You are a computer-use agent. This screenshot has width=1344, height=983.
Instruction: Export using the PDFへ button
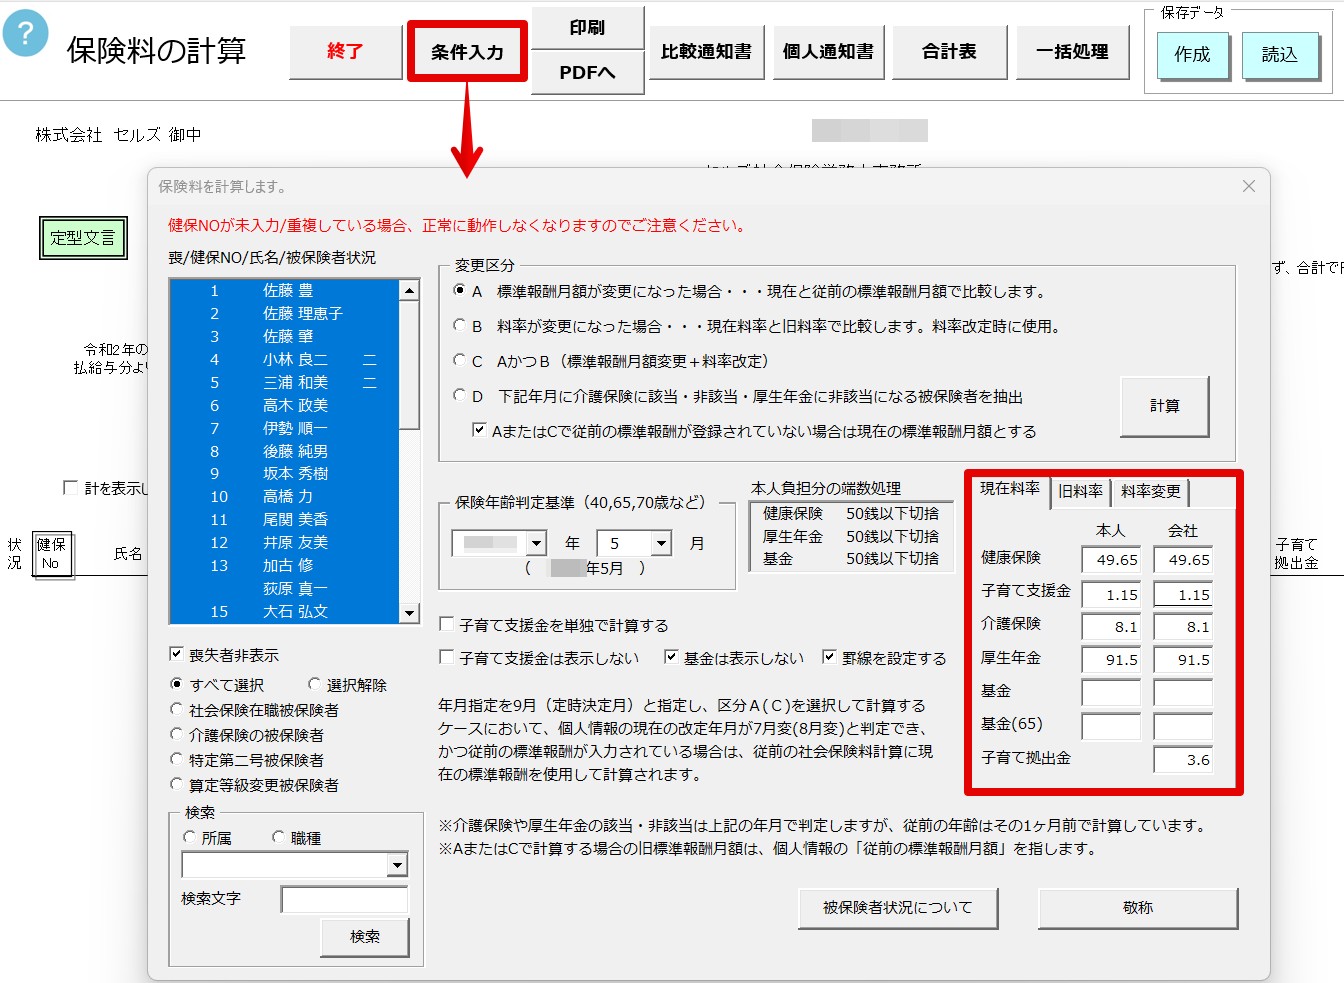point(587,72)
